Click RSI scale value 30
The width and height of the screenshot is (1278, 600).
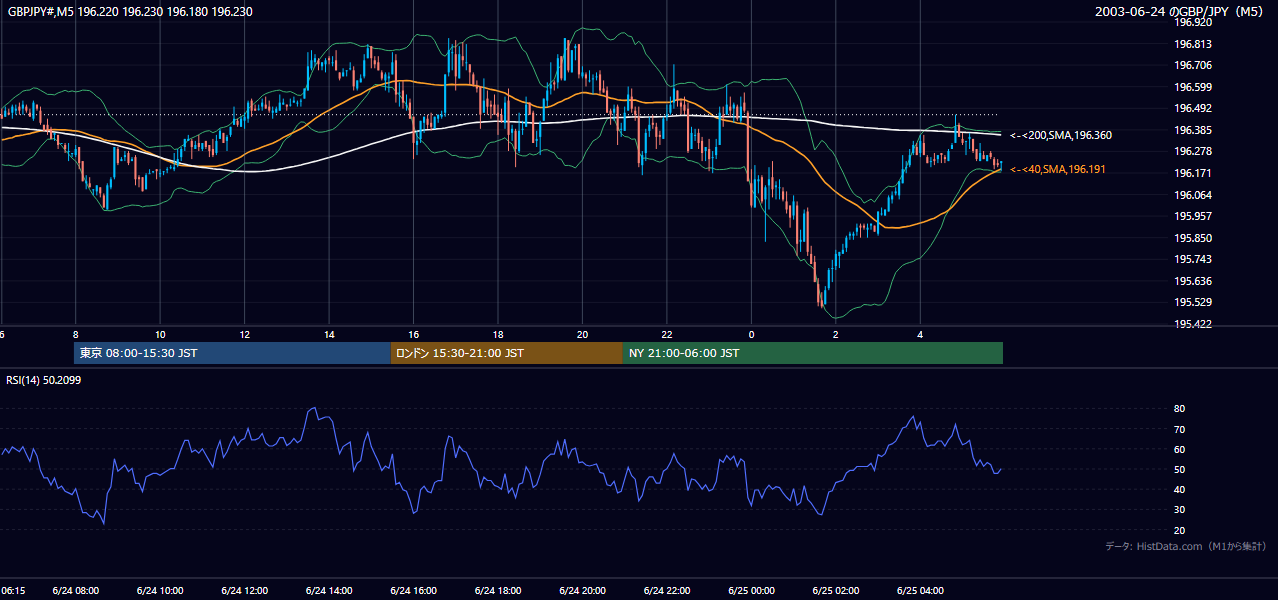1180,509
